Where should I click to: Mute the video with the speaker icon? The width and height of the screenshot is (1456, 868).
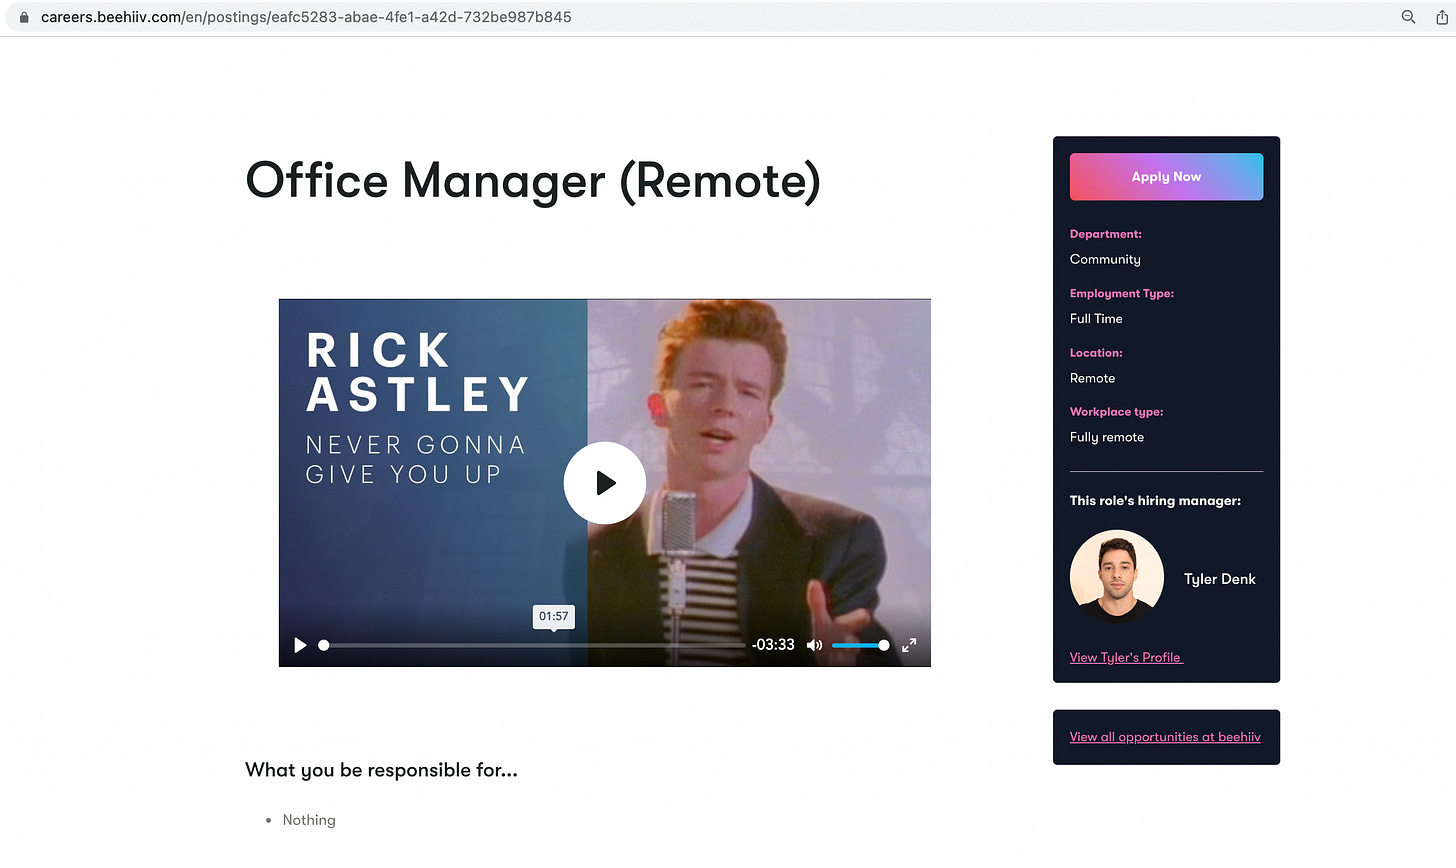coord(814,645)
